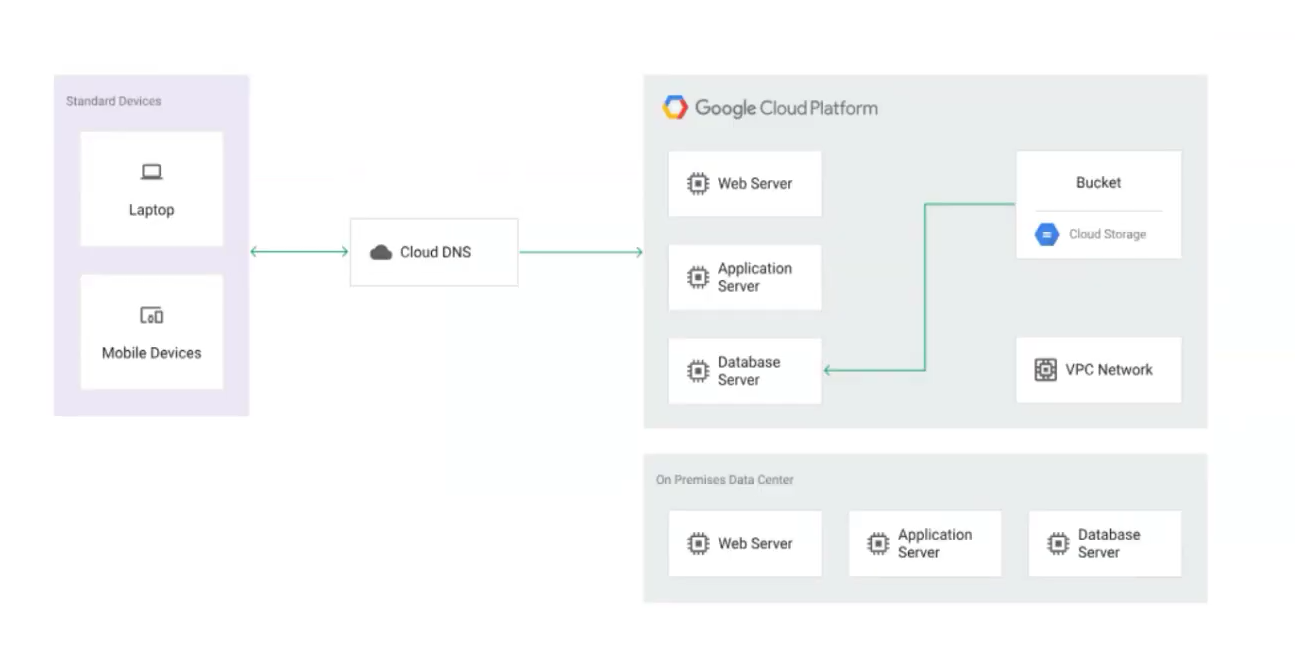The height and width of the screenshot is (671, 1295).
Task: Select the Cloud DNS box
Action: click(x=434, y=252)
